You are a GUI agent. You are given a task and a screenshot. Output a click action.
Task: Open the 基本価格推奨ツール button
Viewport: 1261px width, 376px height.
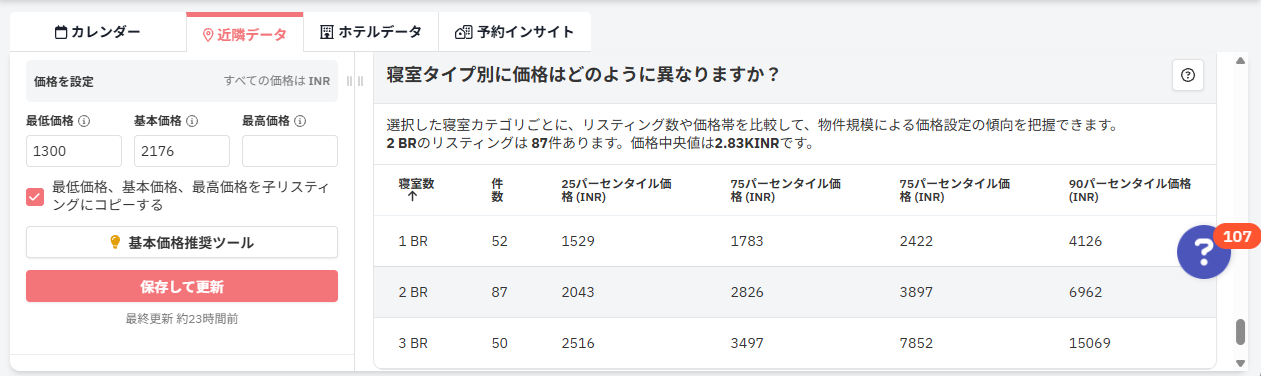tap(182, 243)
